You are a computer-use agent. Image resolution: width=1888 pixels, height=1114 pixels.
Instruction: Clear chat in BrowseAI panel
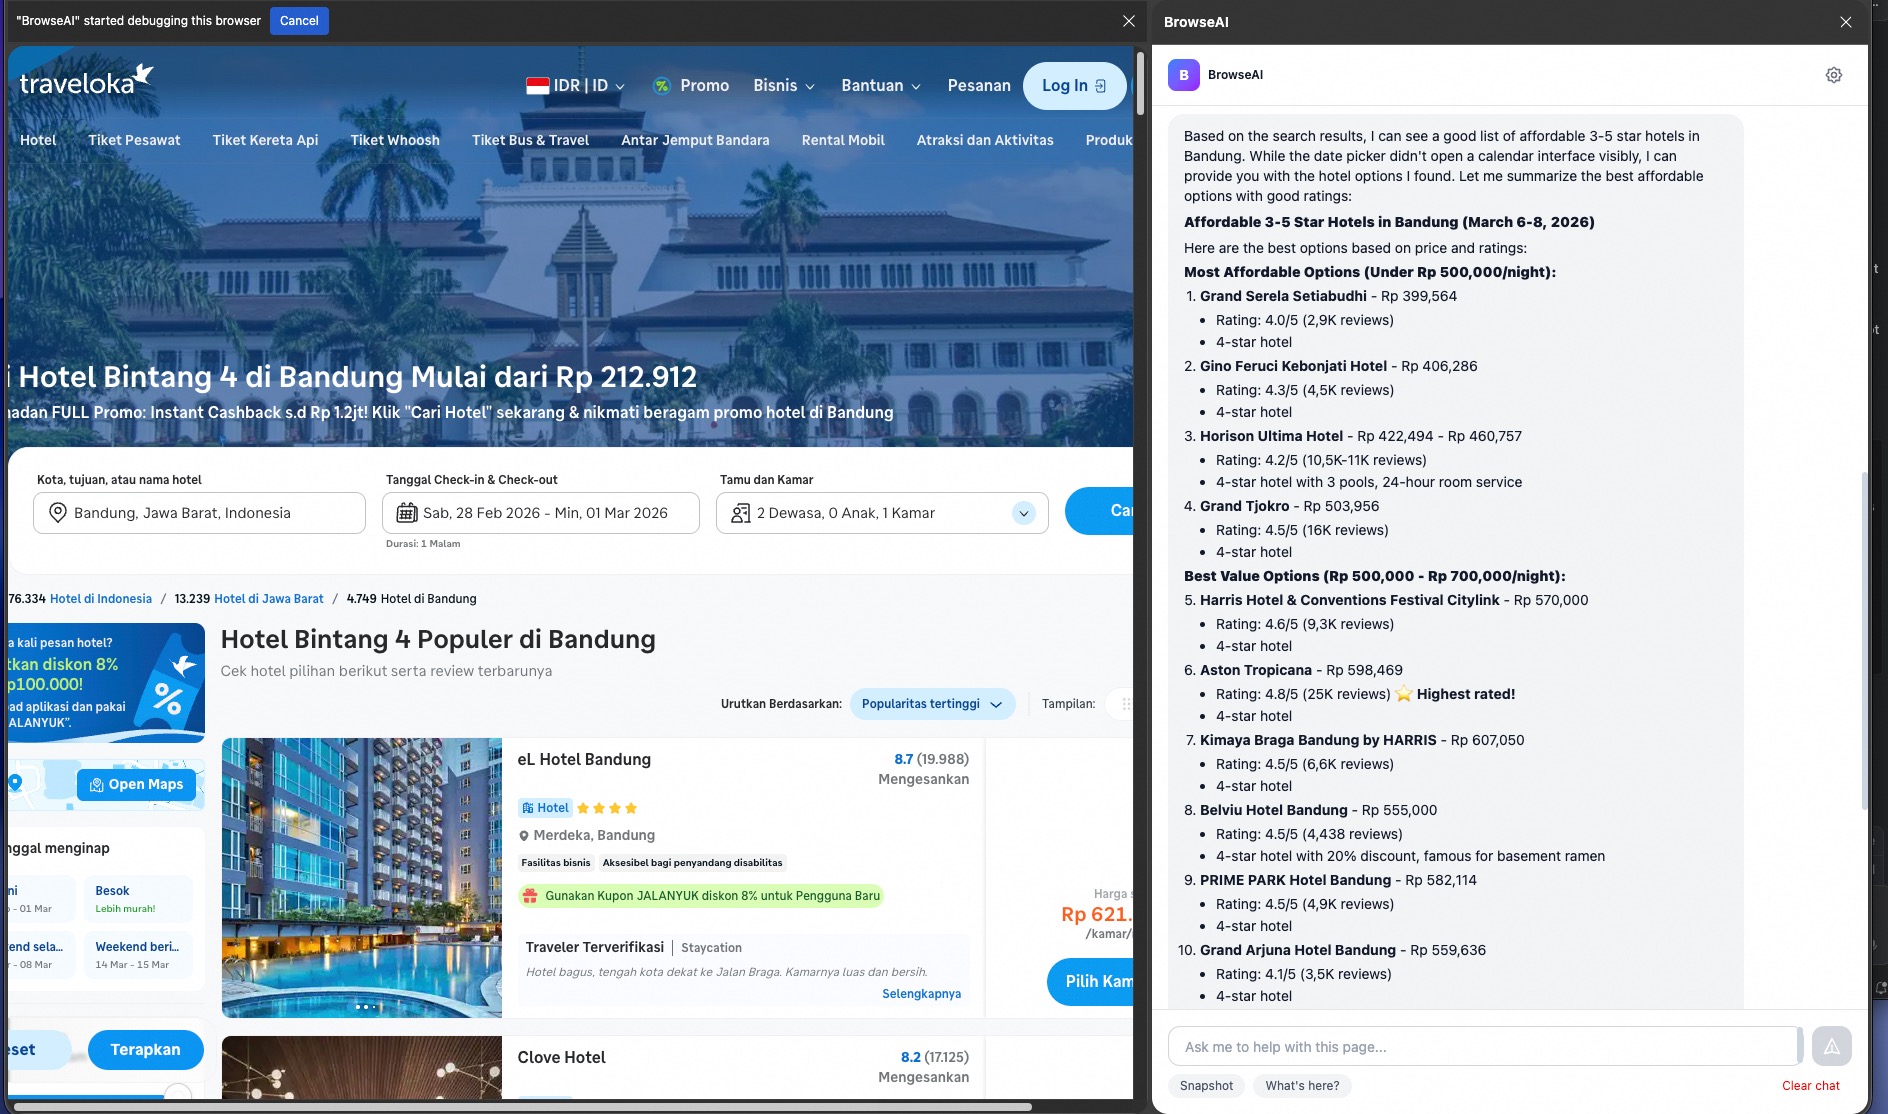click(1810, 1086)
